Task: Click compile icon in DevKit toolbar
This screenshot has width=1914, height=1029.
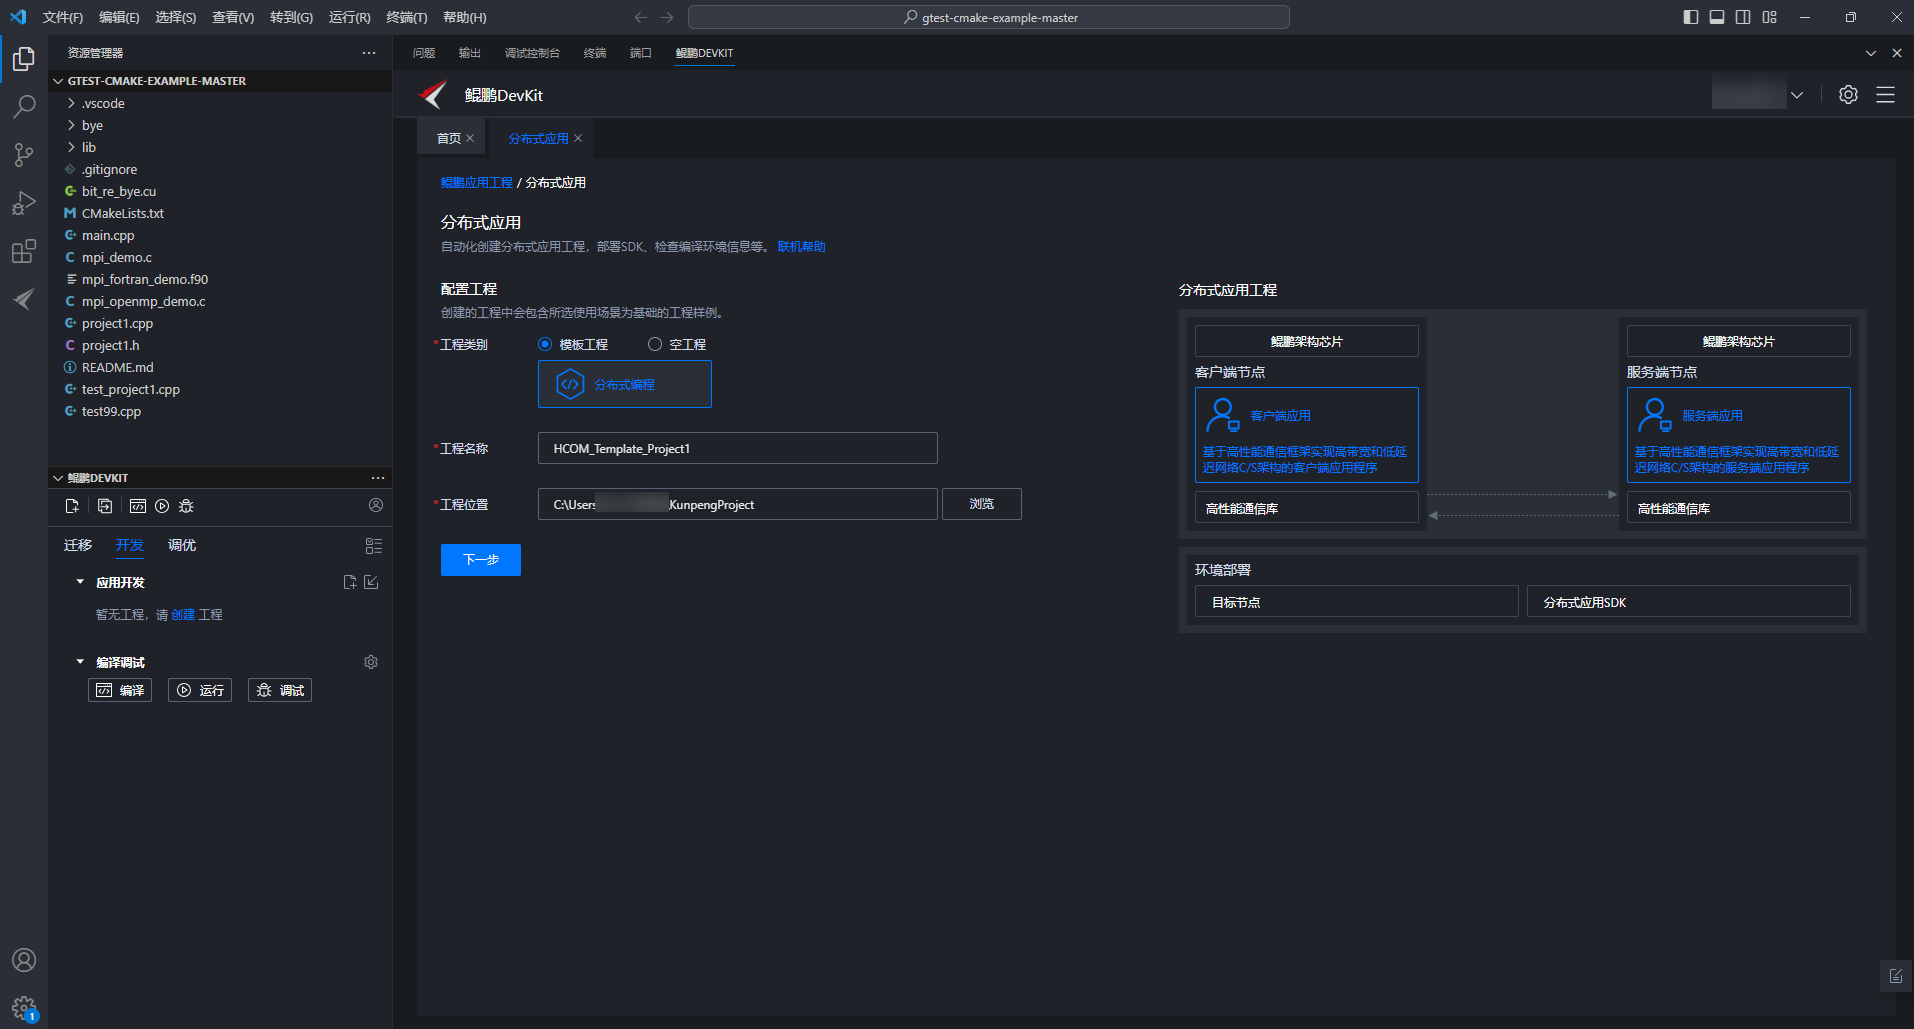Action: point(138,506)
